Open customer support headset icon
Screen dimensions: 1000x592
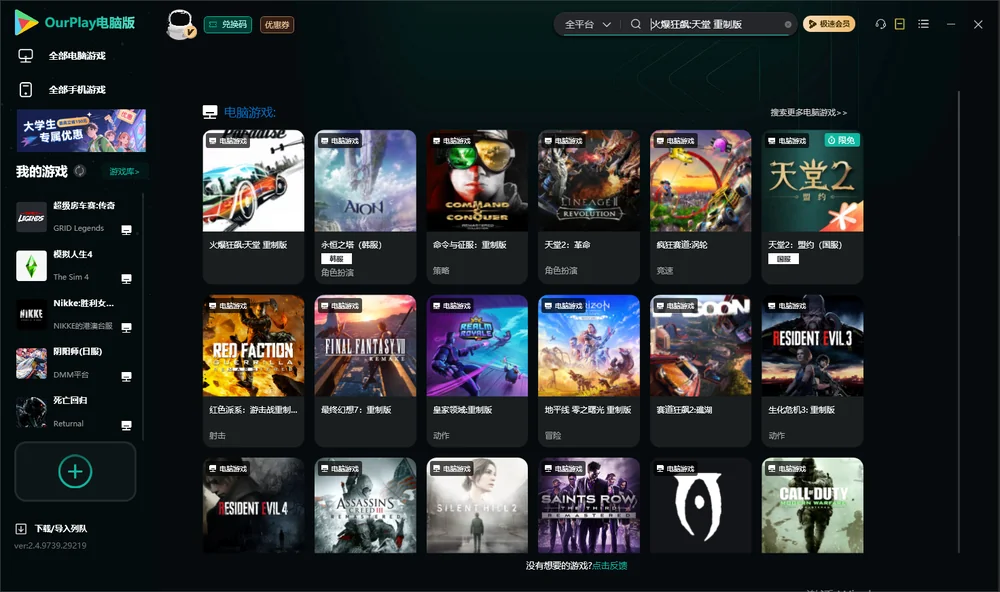[881, 24]
